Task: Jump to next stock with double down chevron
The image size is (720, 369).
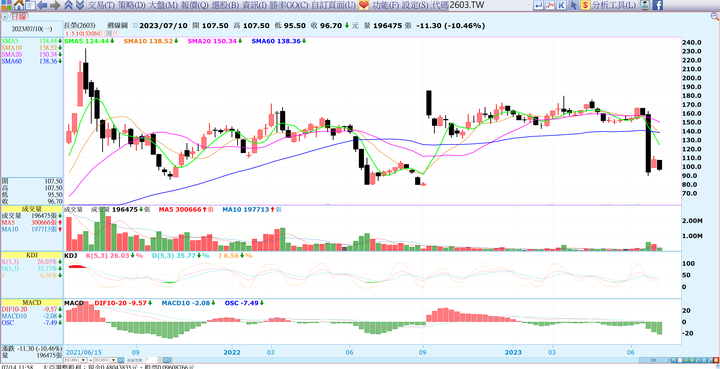Action: click(80, 5)
